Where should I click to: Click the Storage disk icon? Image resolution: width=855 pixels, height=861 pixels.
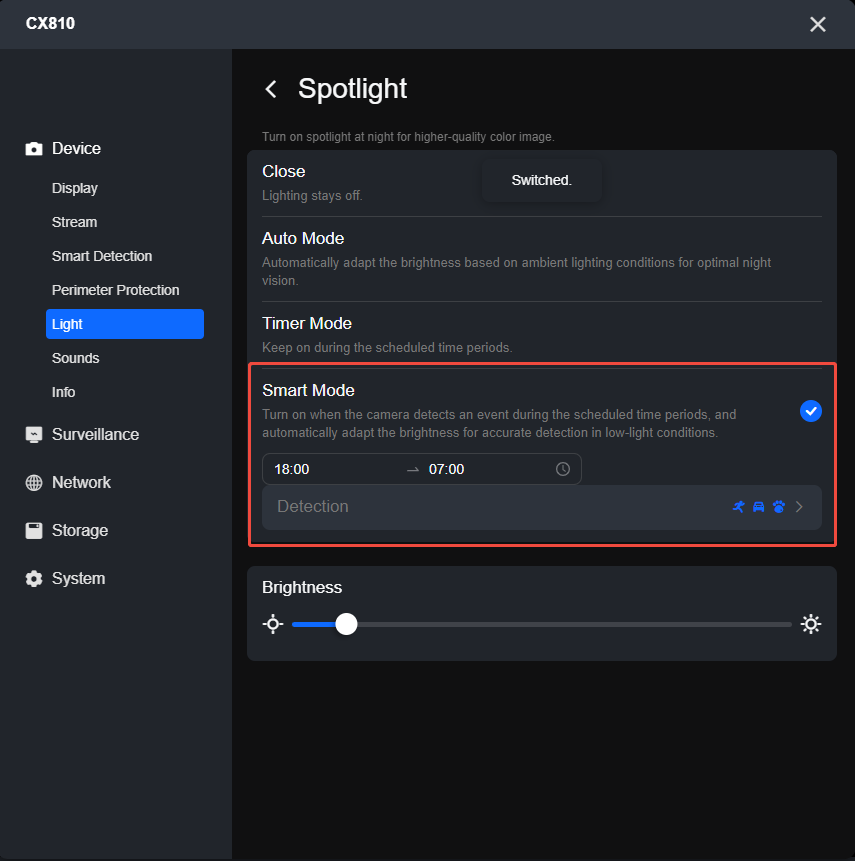pyautogui.click(x=34, y=530)
